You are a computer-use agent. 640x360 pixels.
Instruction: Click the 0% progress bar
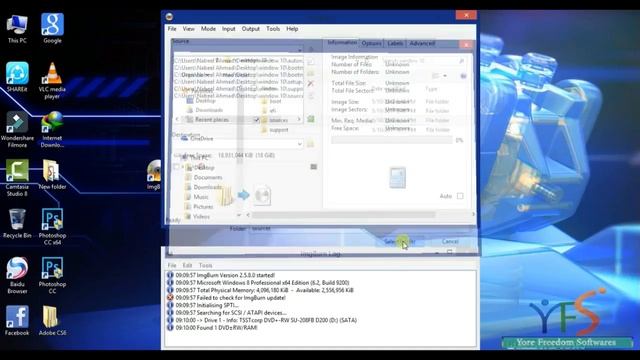[391, 140]
